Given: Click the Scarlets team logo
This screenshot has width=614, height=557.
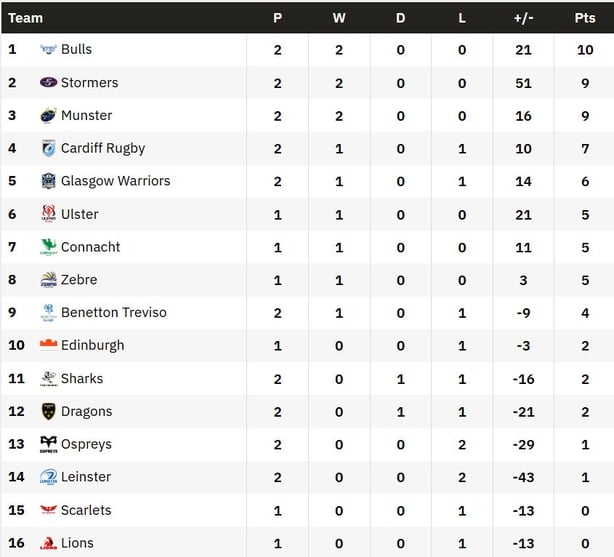Looking at the screenshot, I should click(x=48, y=510).
